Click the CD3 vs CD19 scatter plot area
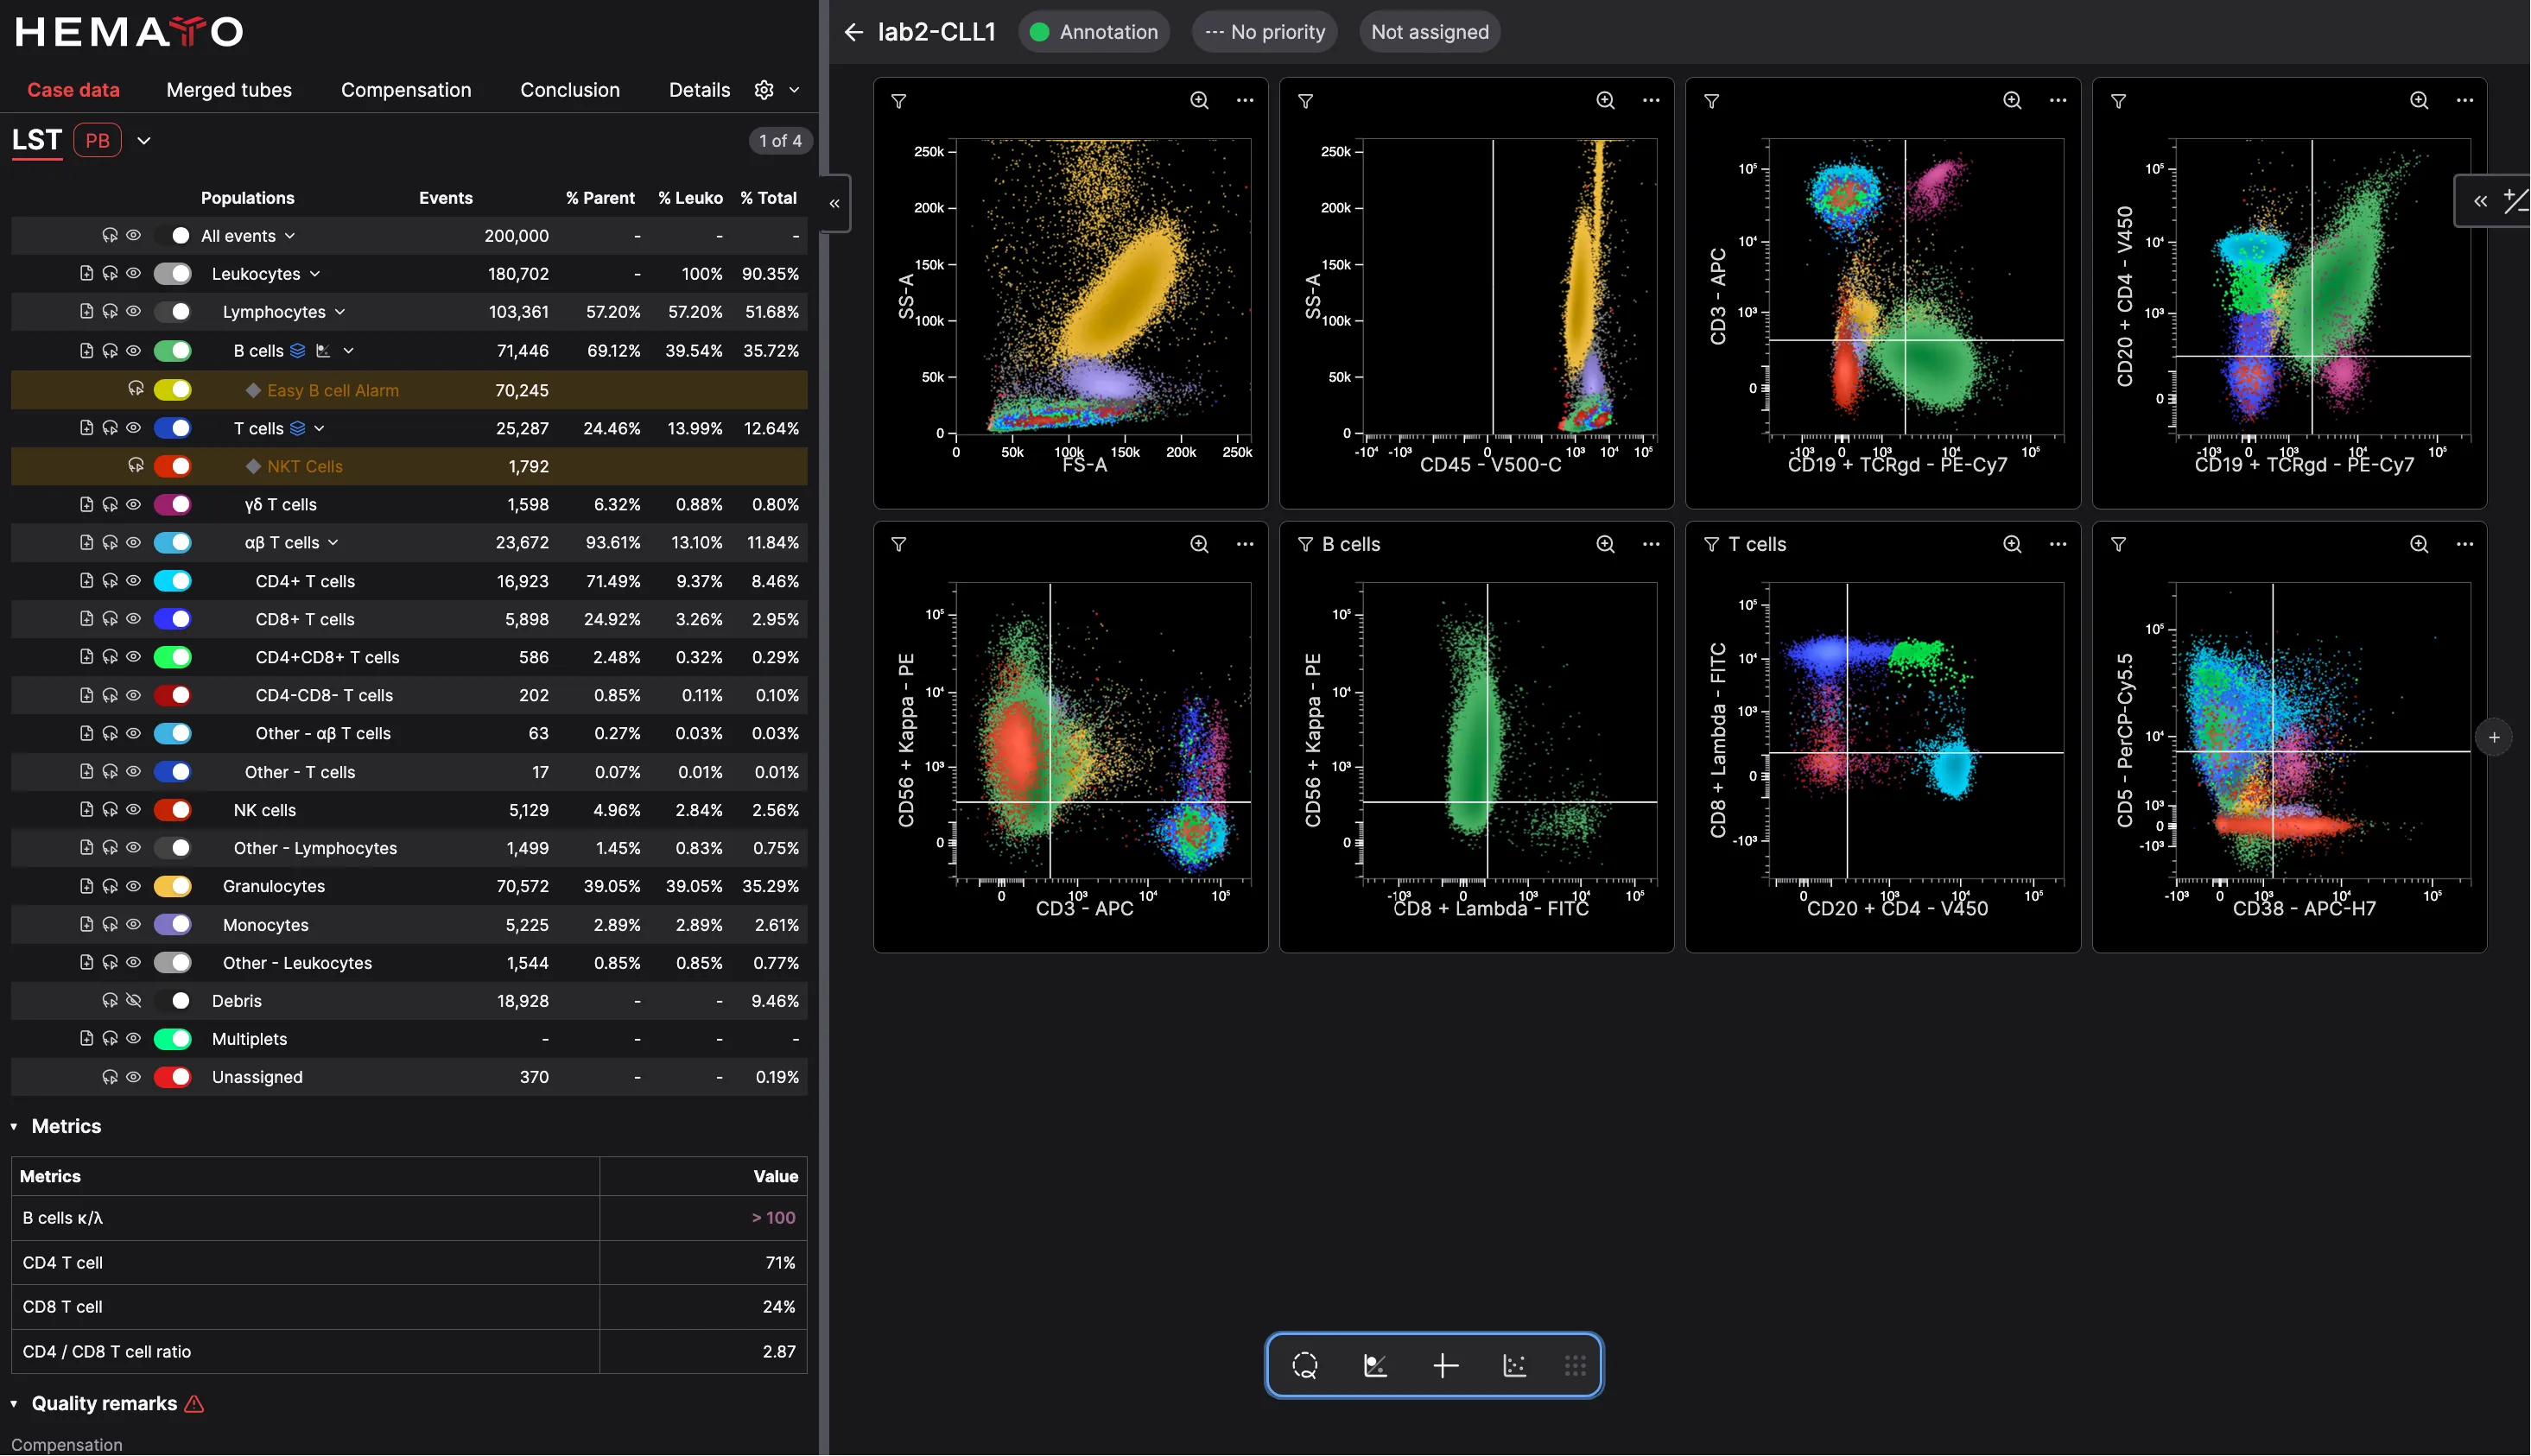2531x1456 pixels. point(1915,287)
